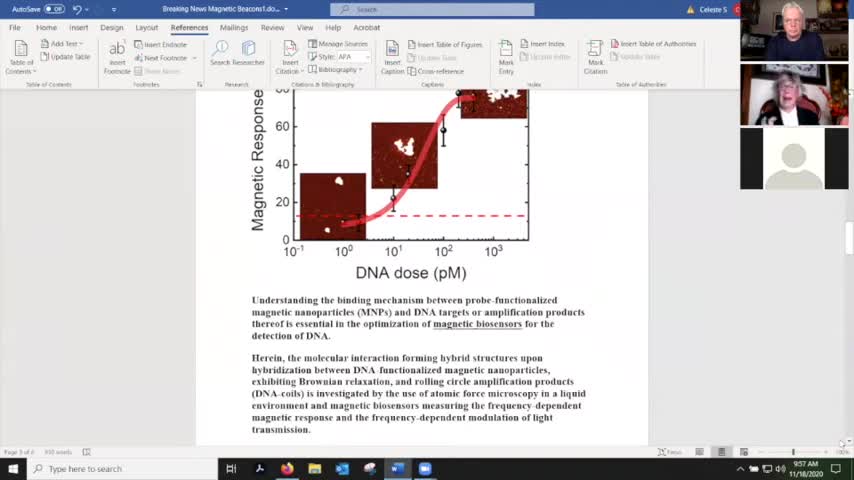The image size is (854, 480).
Task: Click Insert Table of Figures
Action: pos(444,44)
